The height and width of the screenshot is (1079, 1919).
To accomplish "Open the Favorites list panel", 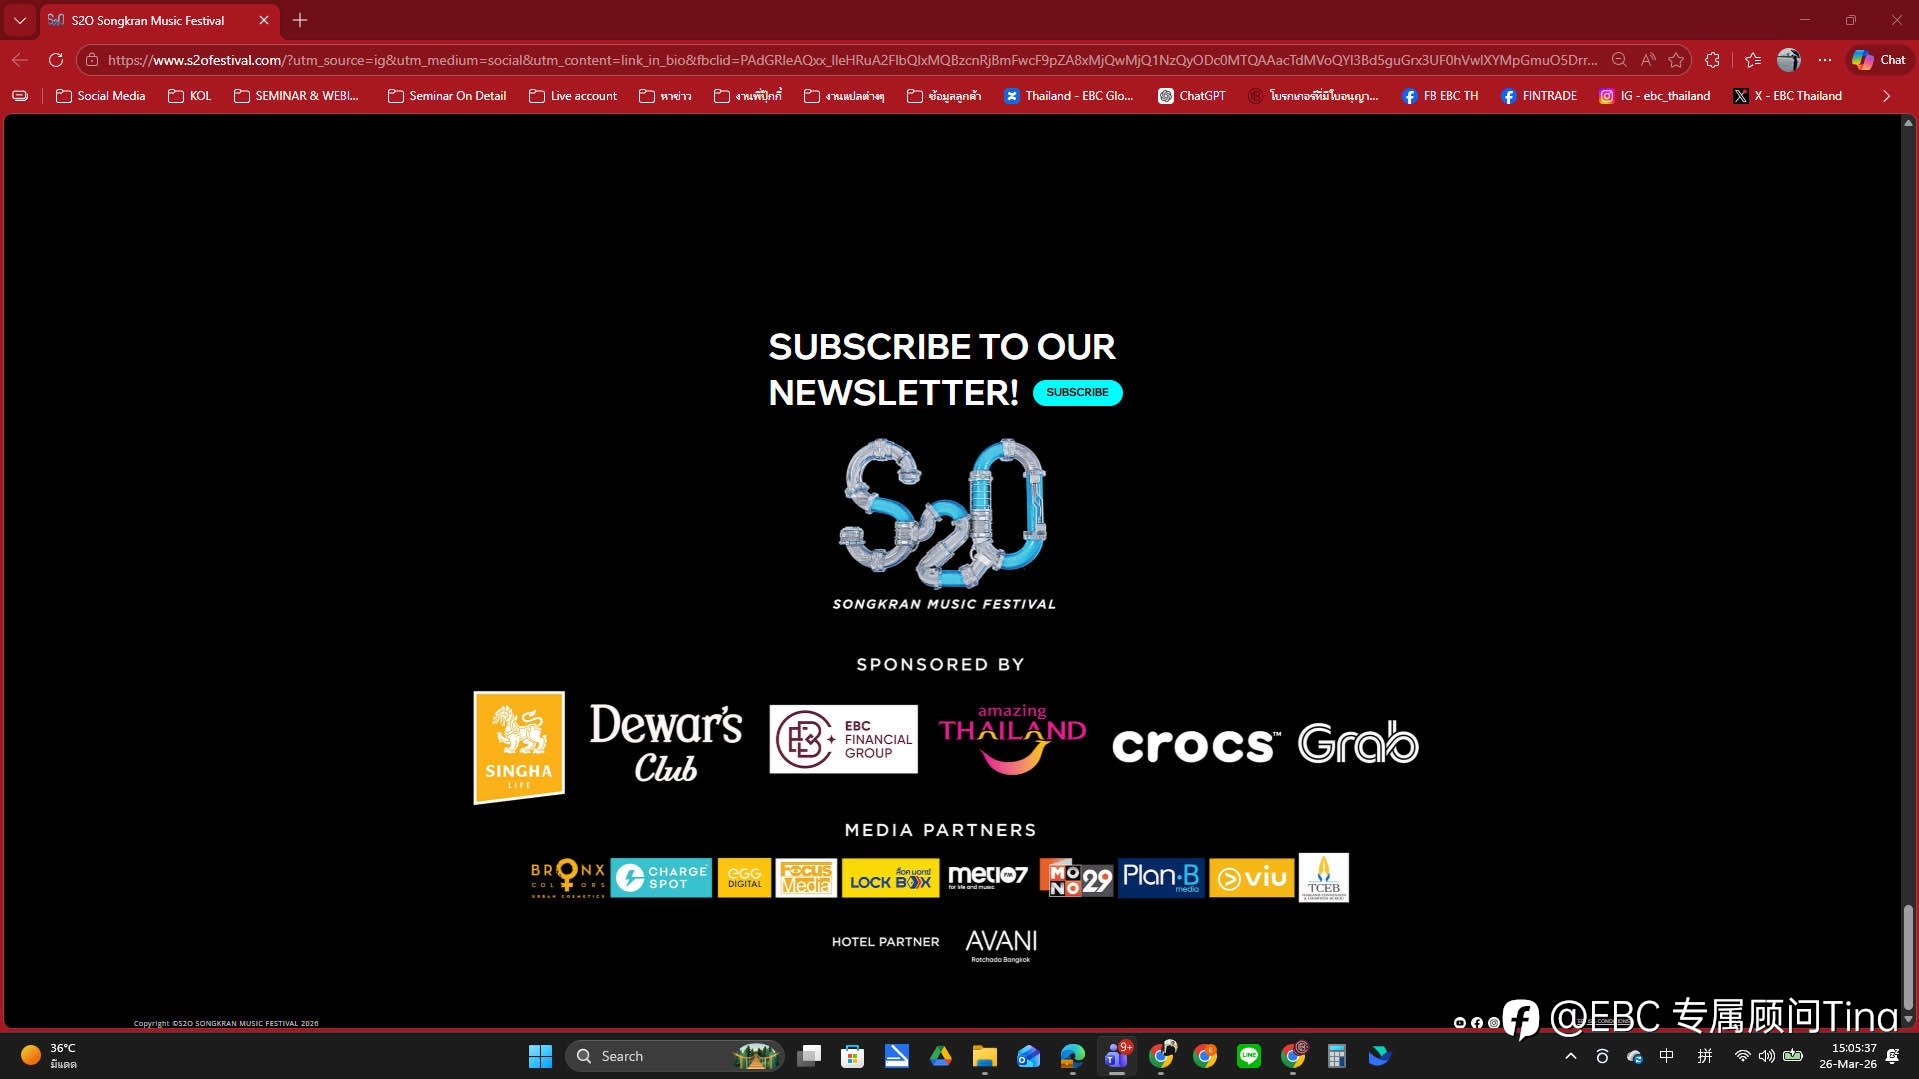I will coord(1753,60).
